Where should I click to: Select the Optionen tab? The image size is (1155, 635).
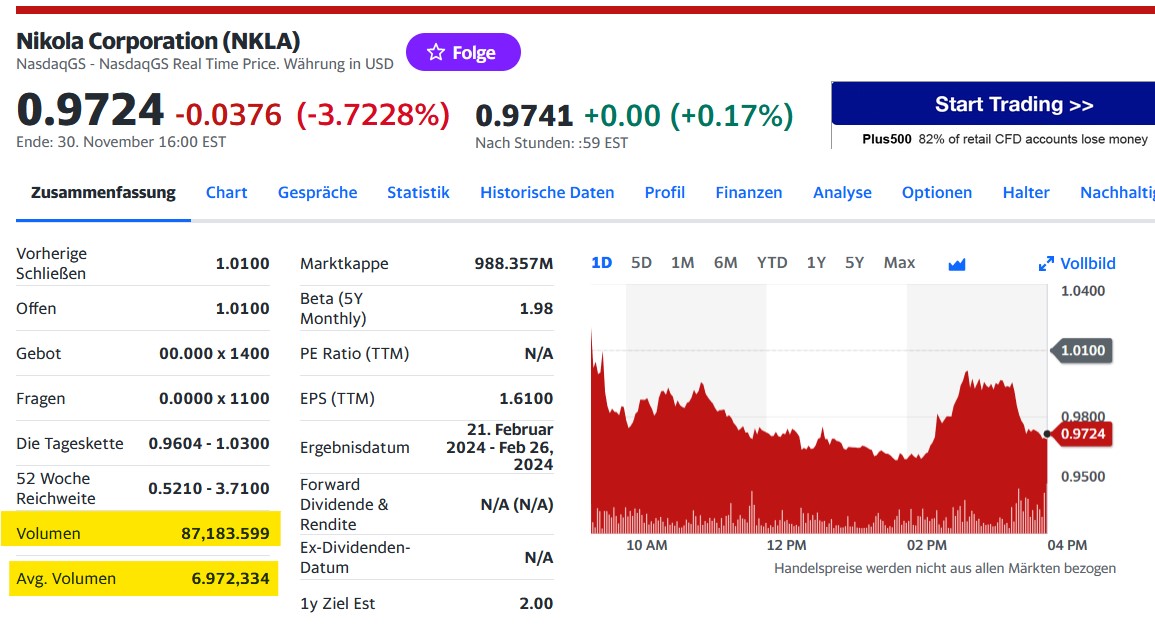coord(936,192)
